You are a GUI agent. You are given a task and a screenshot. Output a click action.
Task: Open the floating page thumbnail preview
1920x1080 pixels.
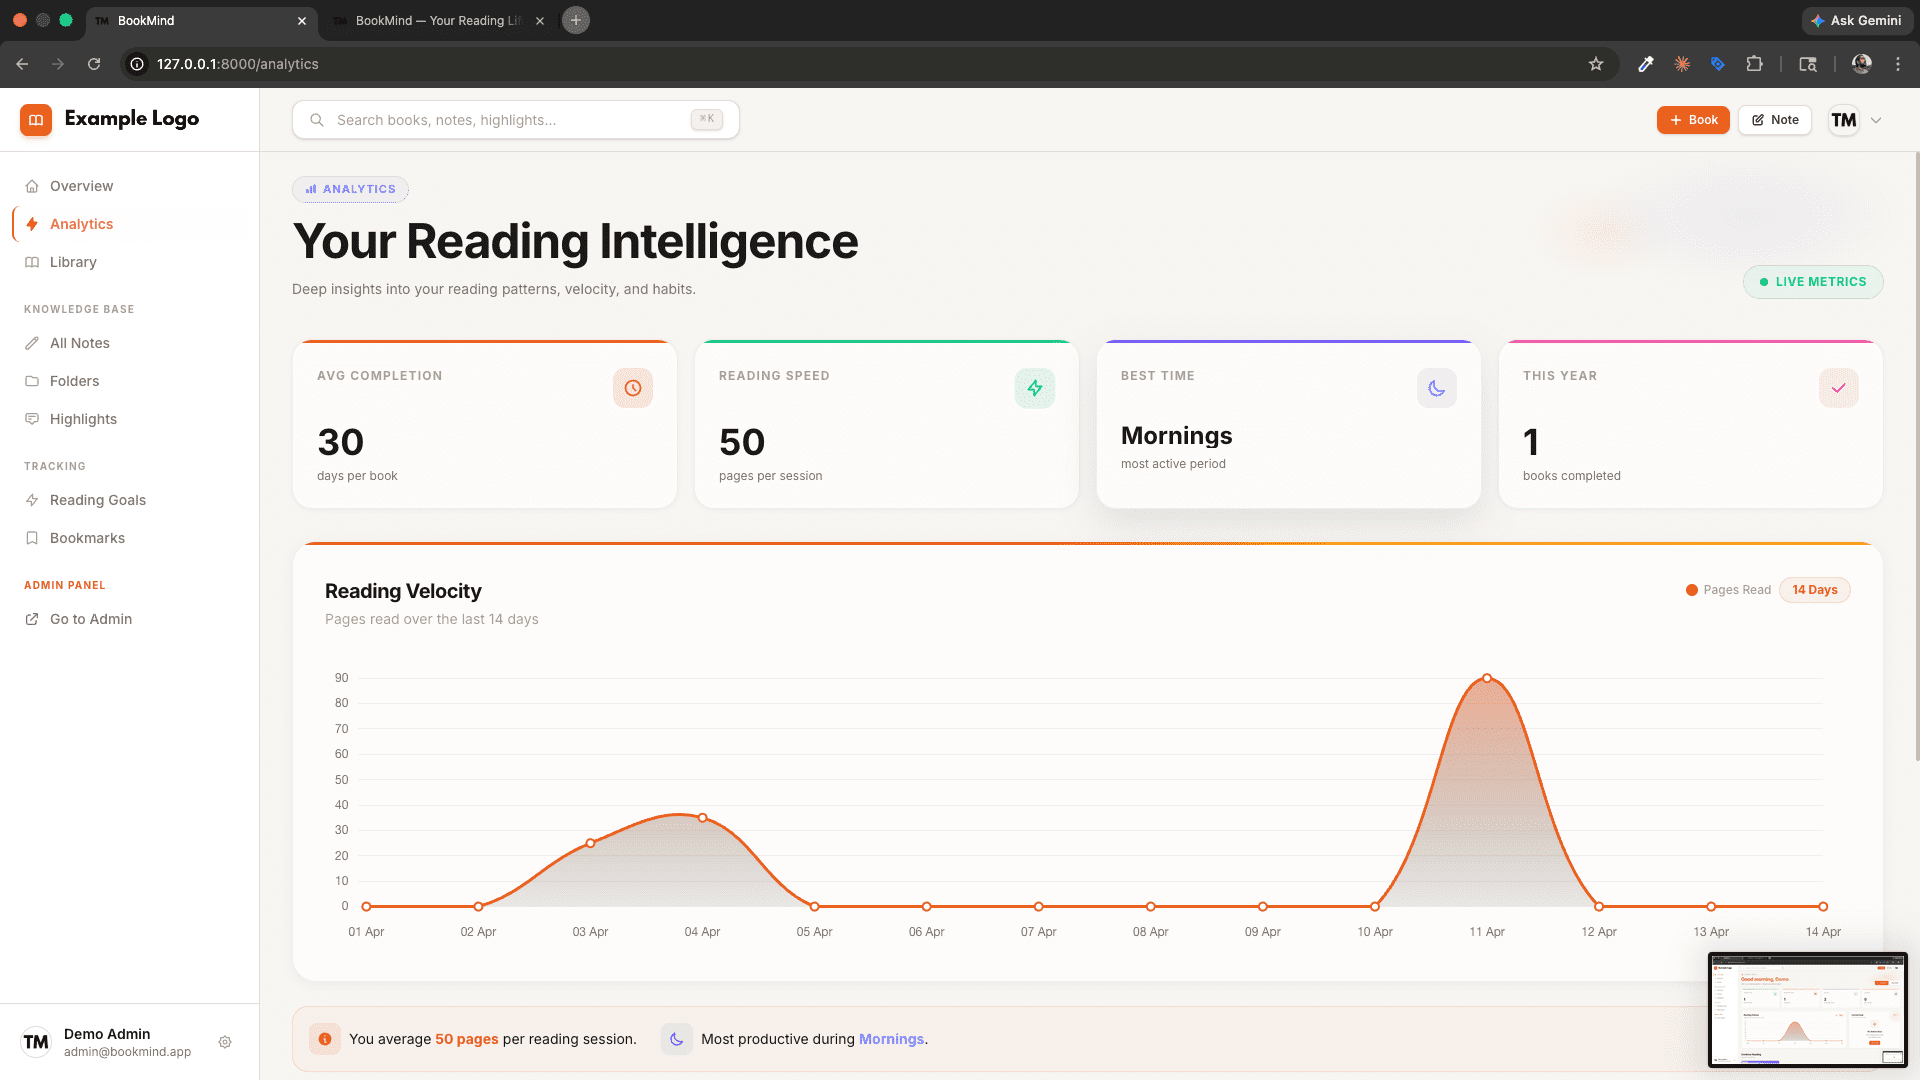tap(1808, 1010)
